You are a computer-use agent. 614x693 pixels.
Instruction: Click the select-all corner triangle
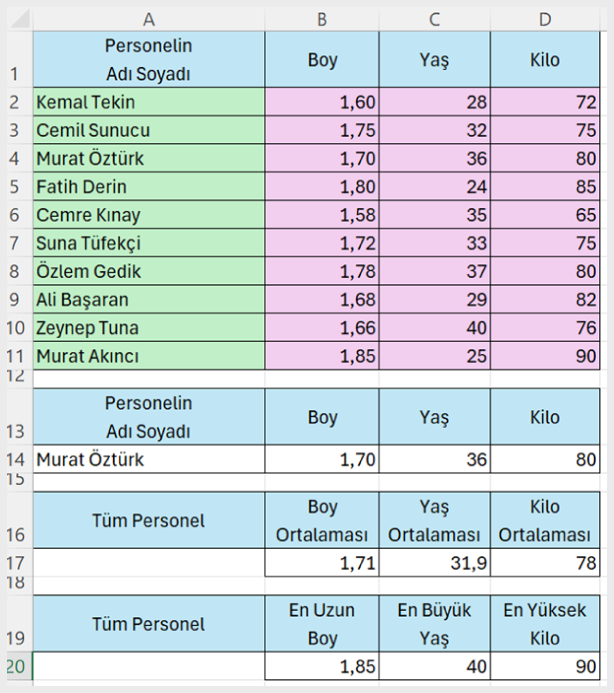[20, 19]
